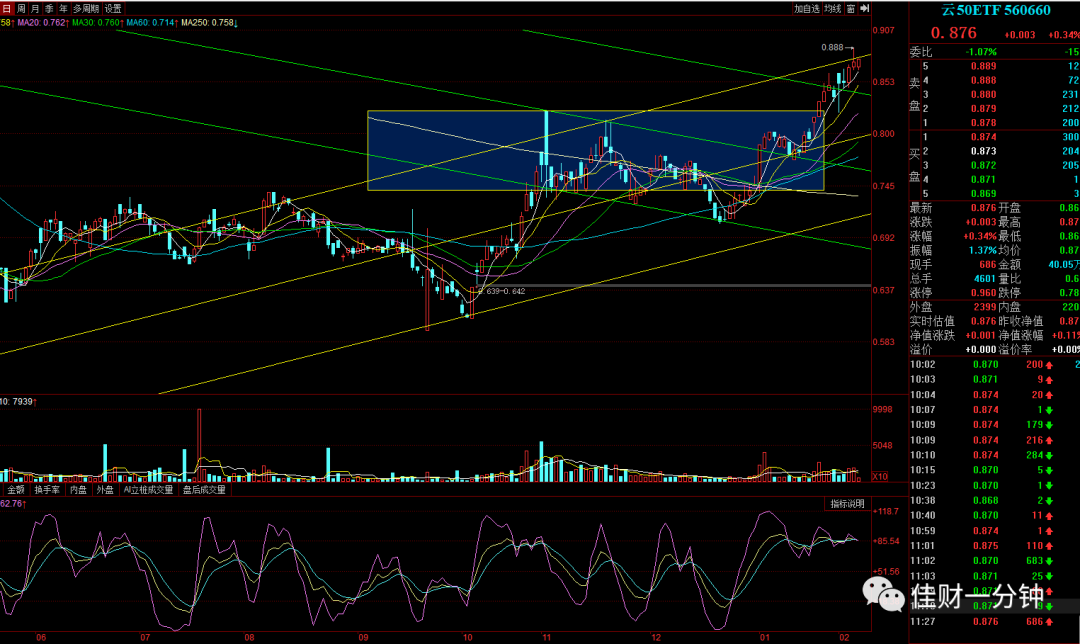Click the 实时估值 0.876 value

pos(984,321)
